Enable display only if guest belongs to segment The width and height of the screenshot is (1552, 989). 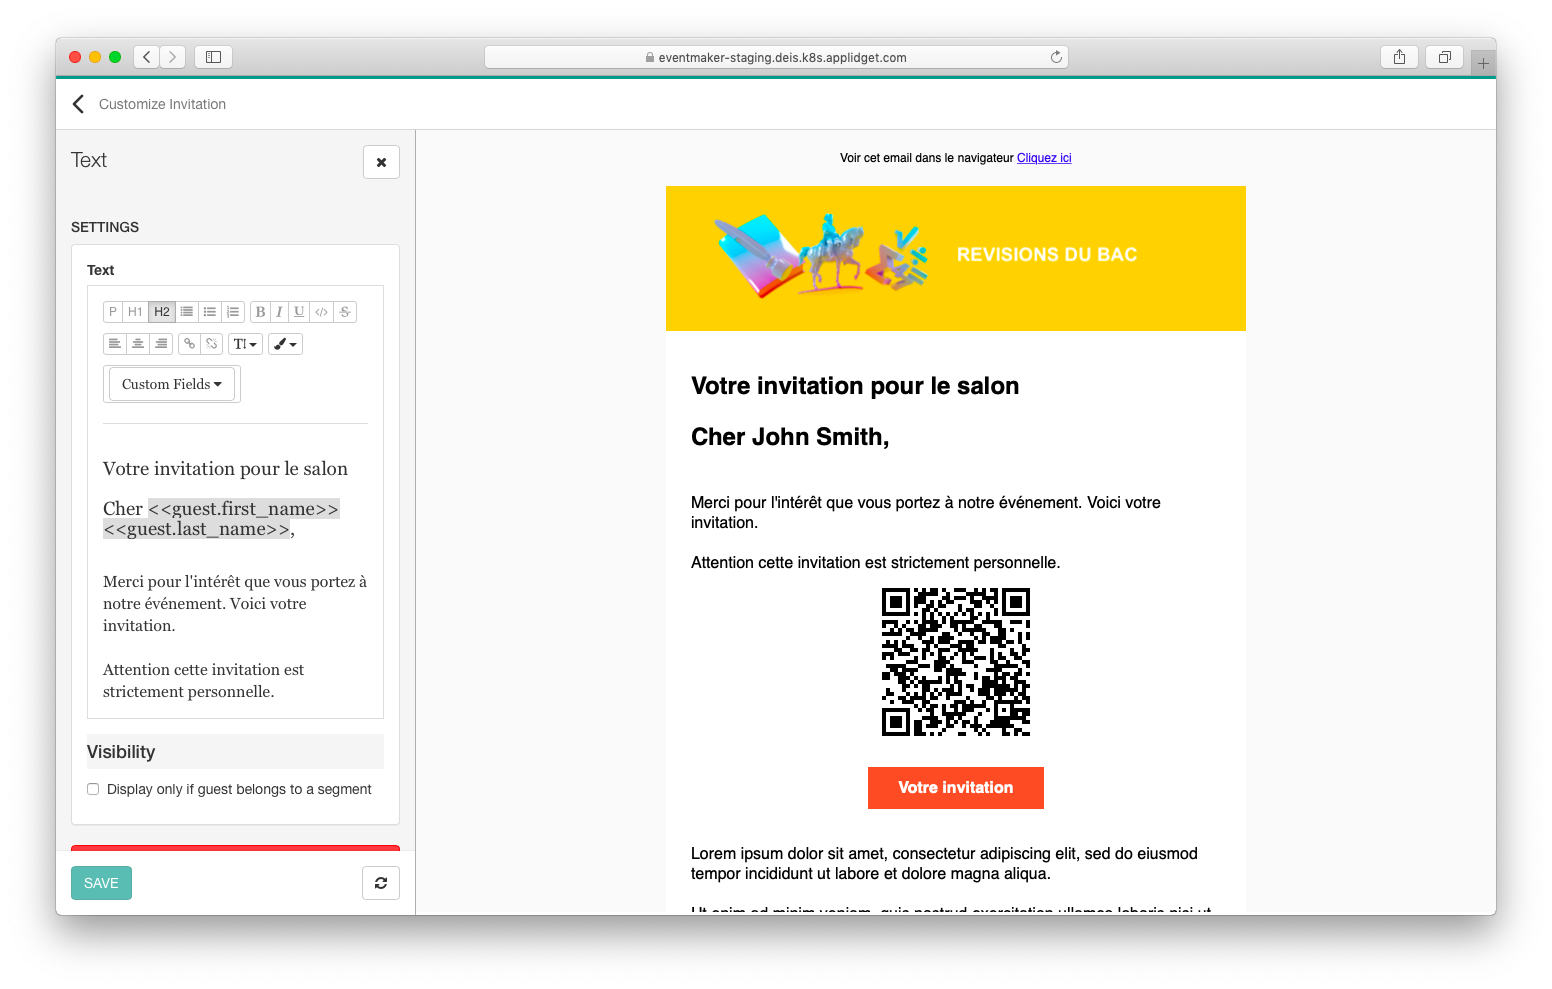(93, 789)
